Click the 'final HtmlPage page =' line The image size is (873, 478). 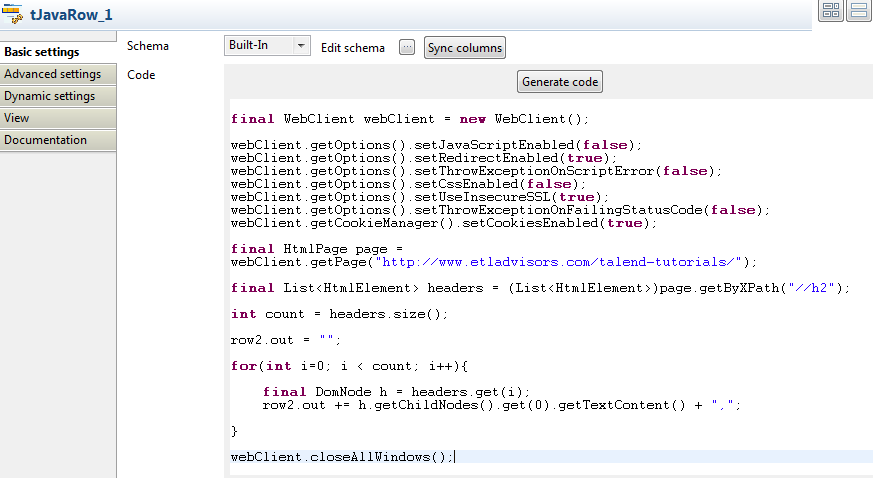(317, 249)
